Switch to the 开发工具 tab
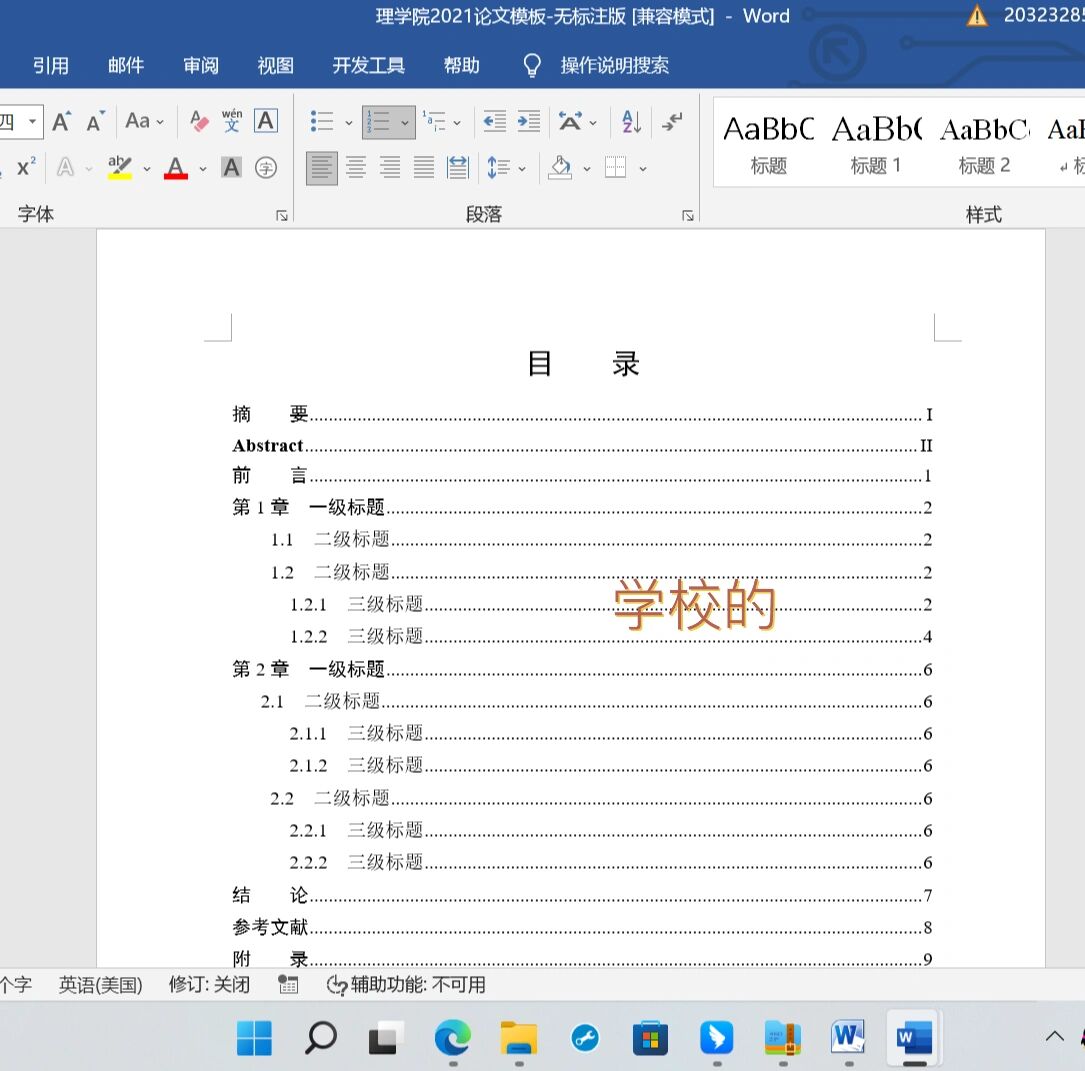This screenshot has width=1085, height=1071. coord(368,66)
